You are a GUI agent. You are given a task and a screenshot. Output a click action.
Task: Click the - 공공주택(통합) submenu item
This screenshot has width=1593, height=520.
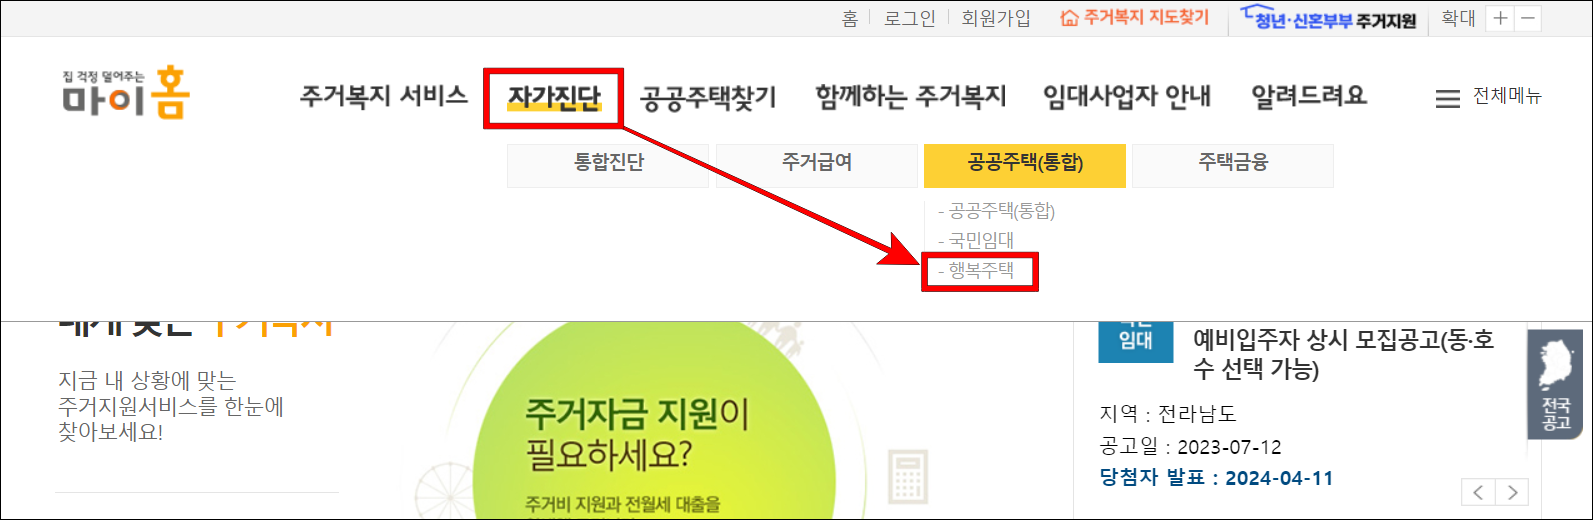tap(996, 211)
